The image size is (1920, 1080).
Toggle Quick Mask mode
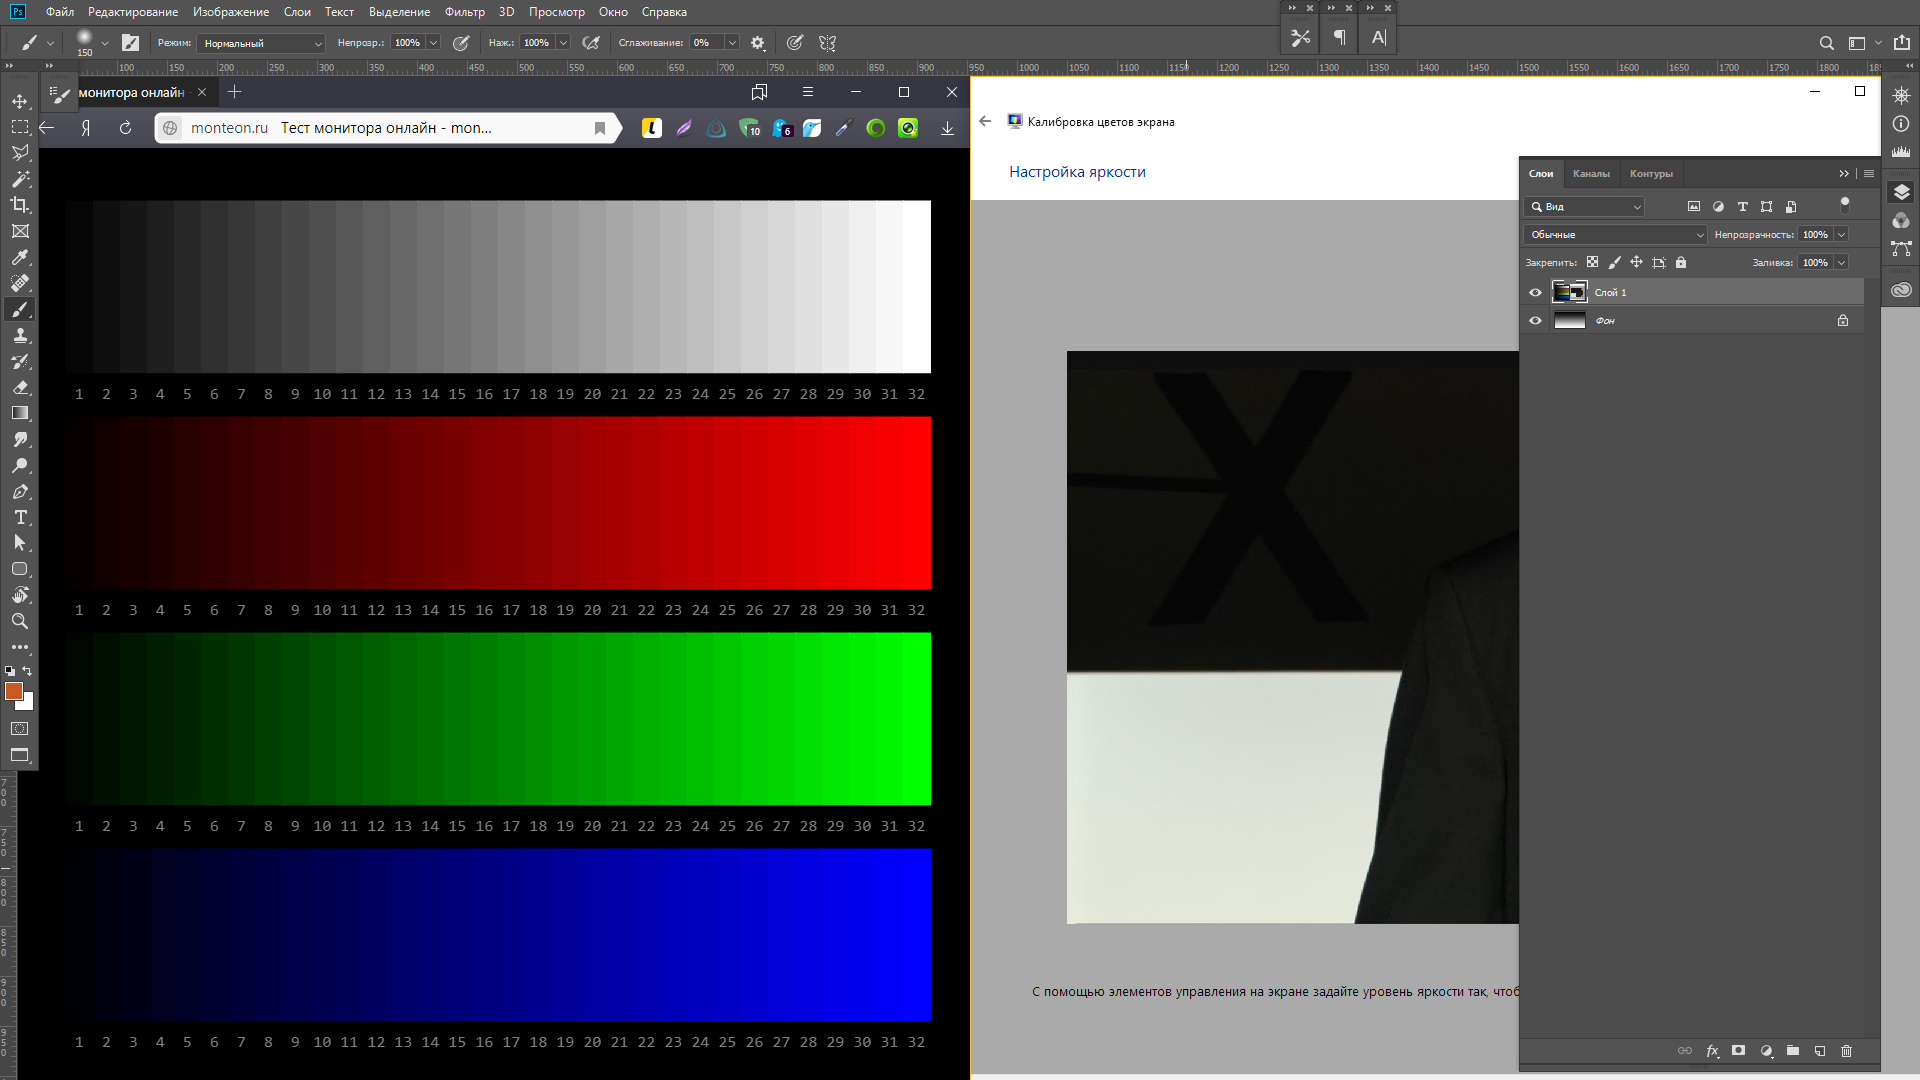(20, 729)
